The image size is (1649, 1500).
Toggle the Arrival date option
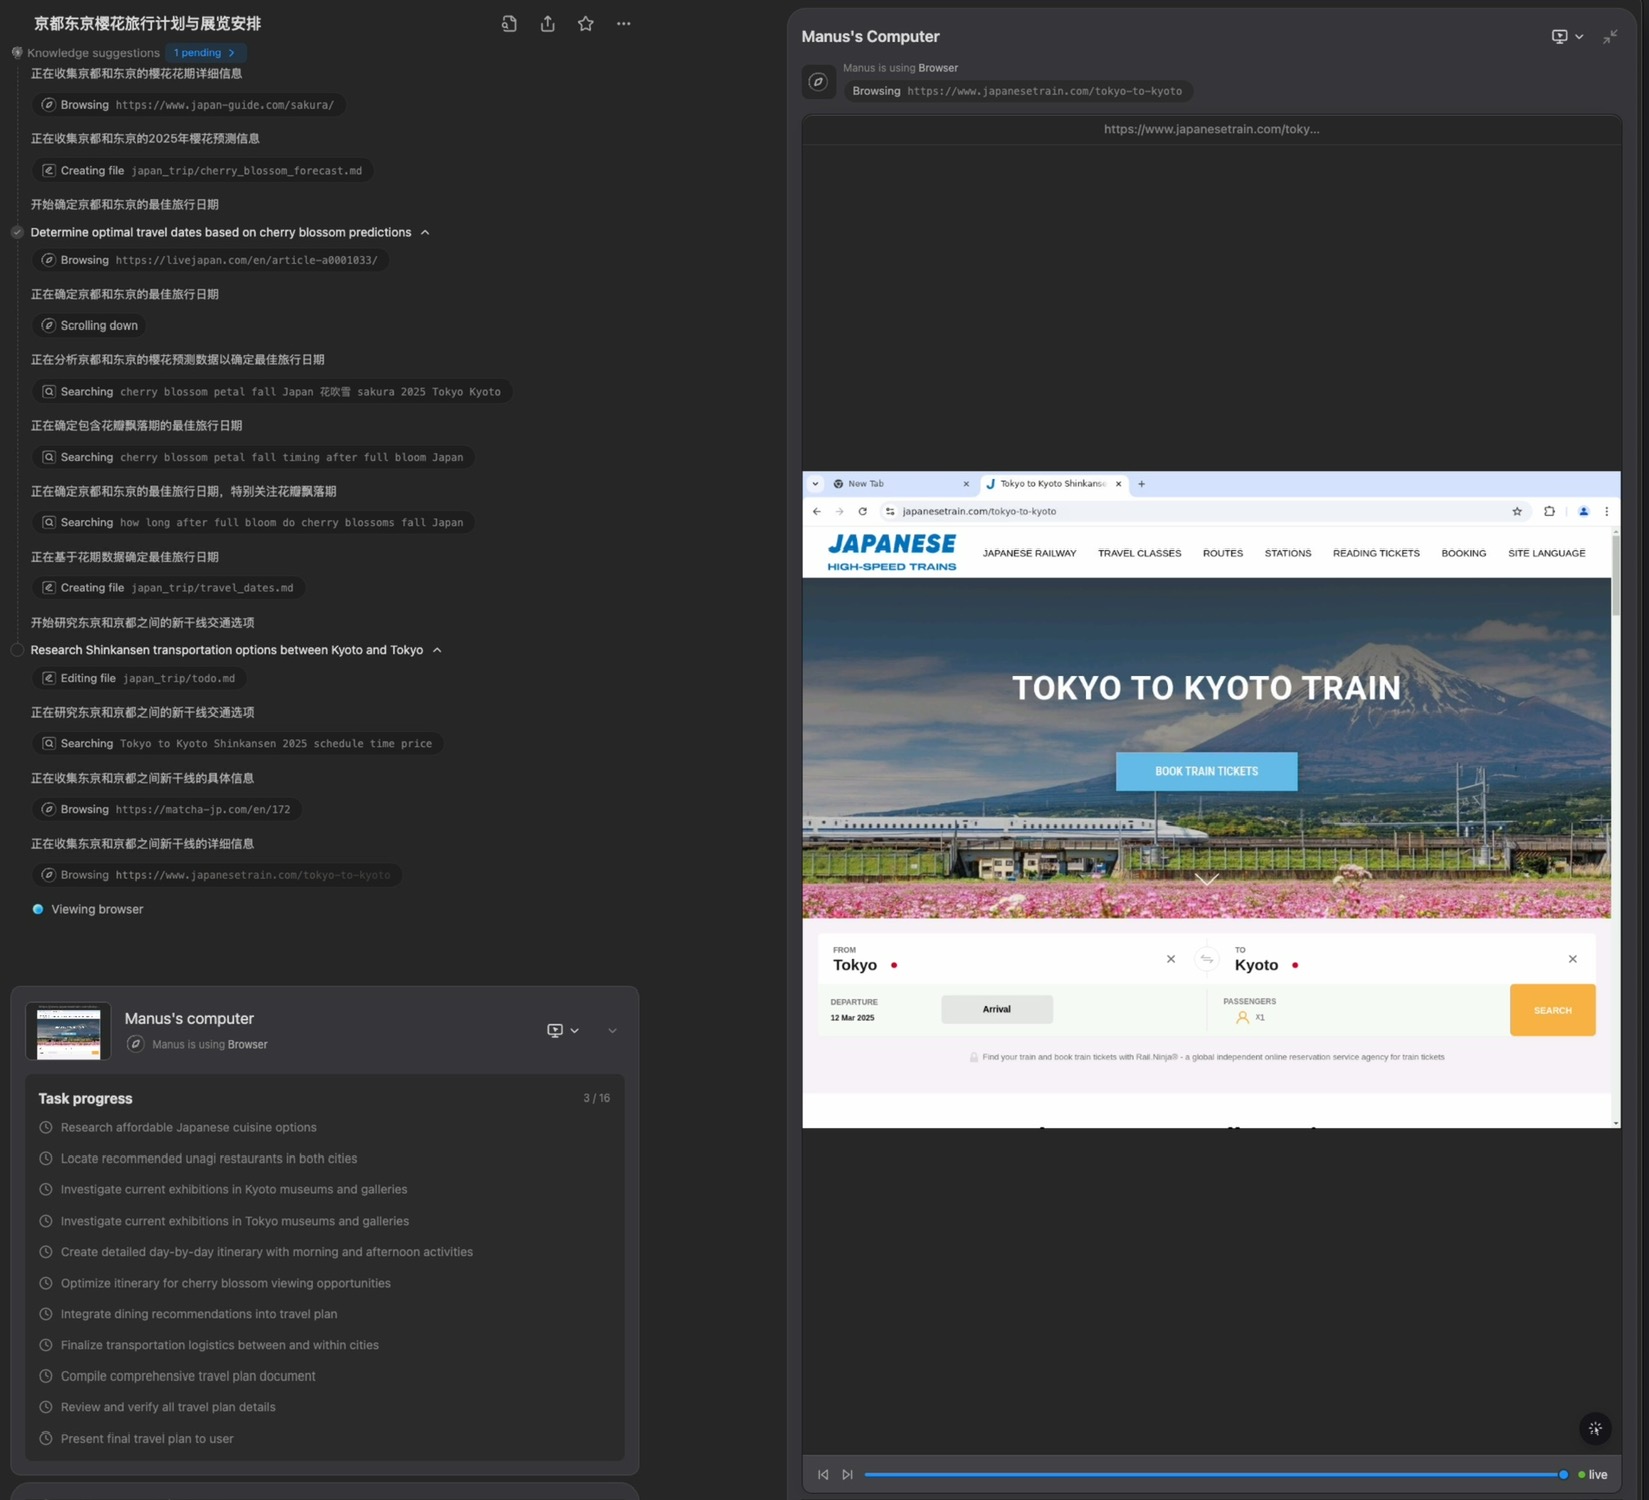[996, 1009]
